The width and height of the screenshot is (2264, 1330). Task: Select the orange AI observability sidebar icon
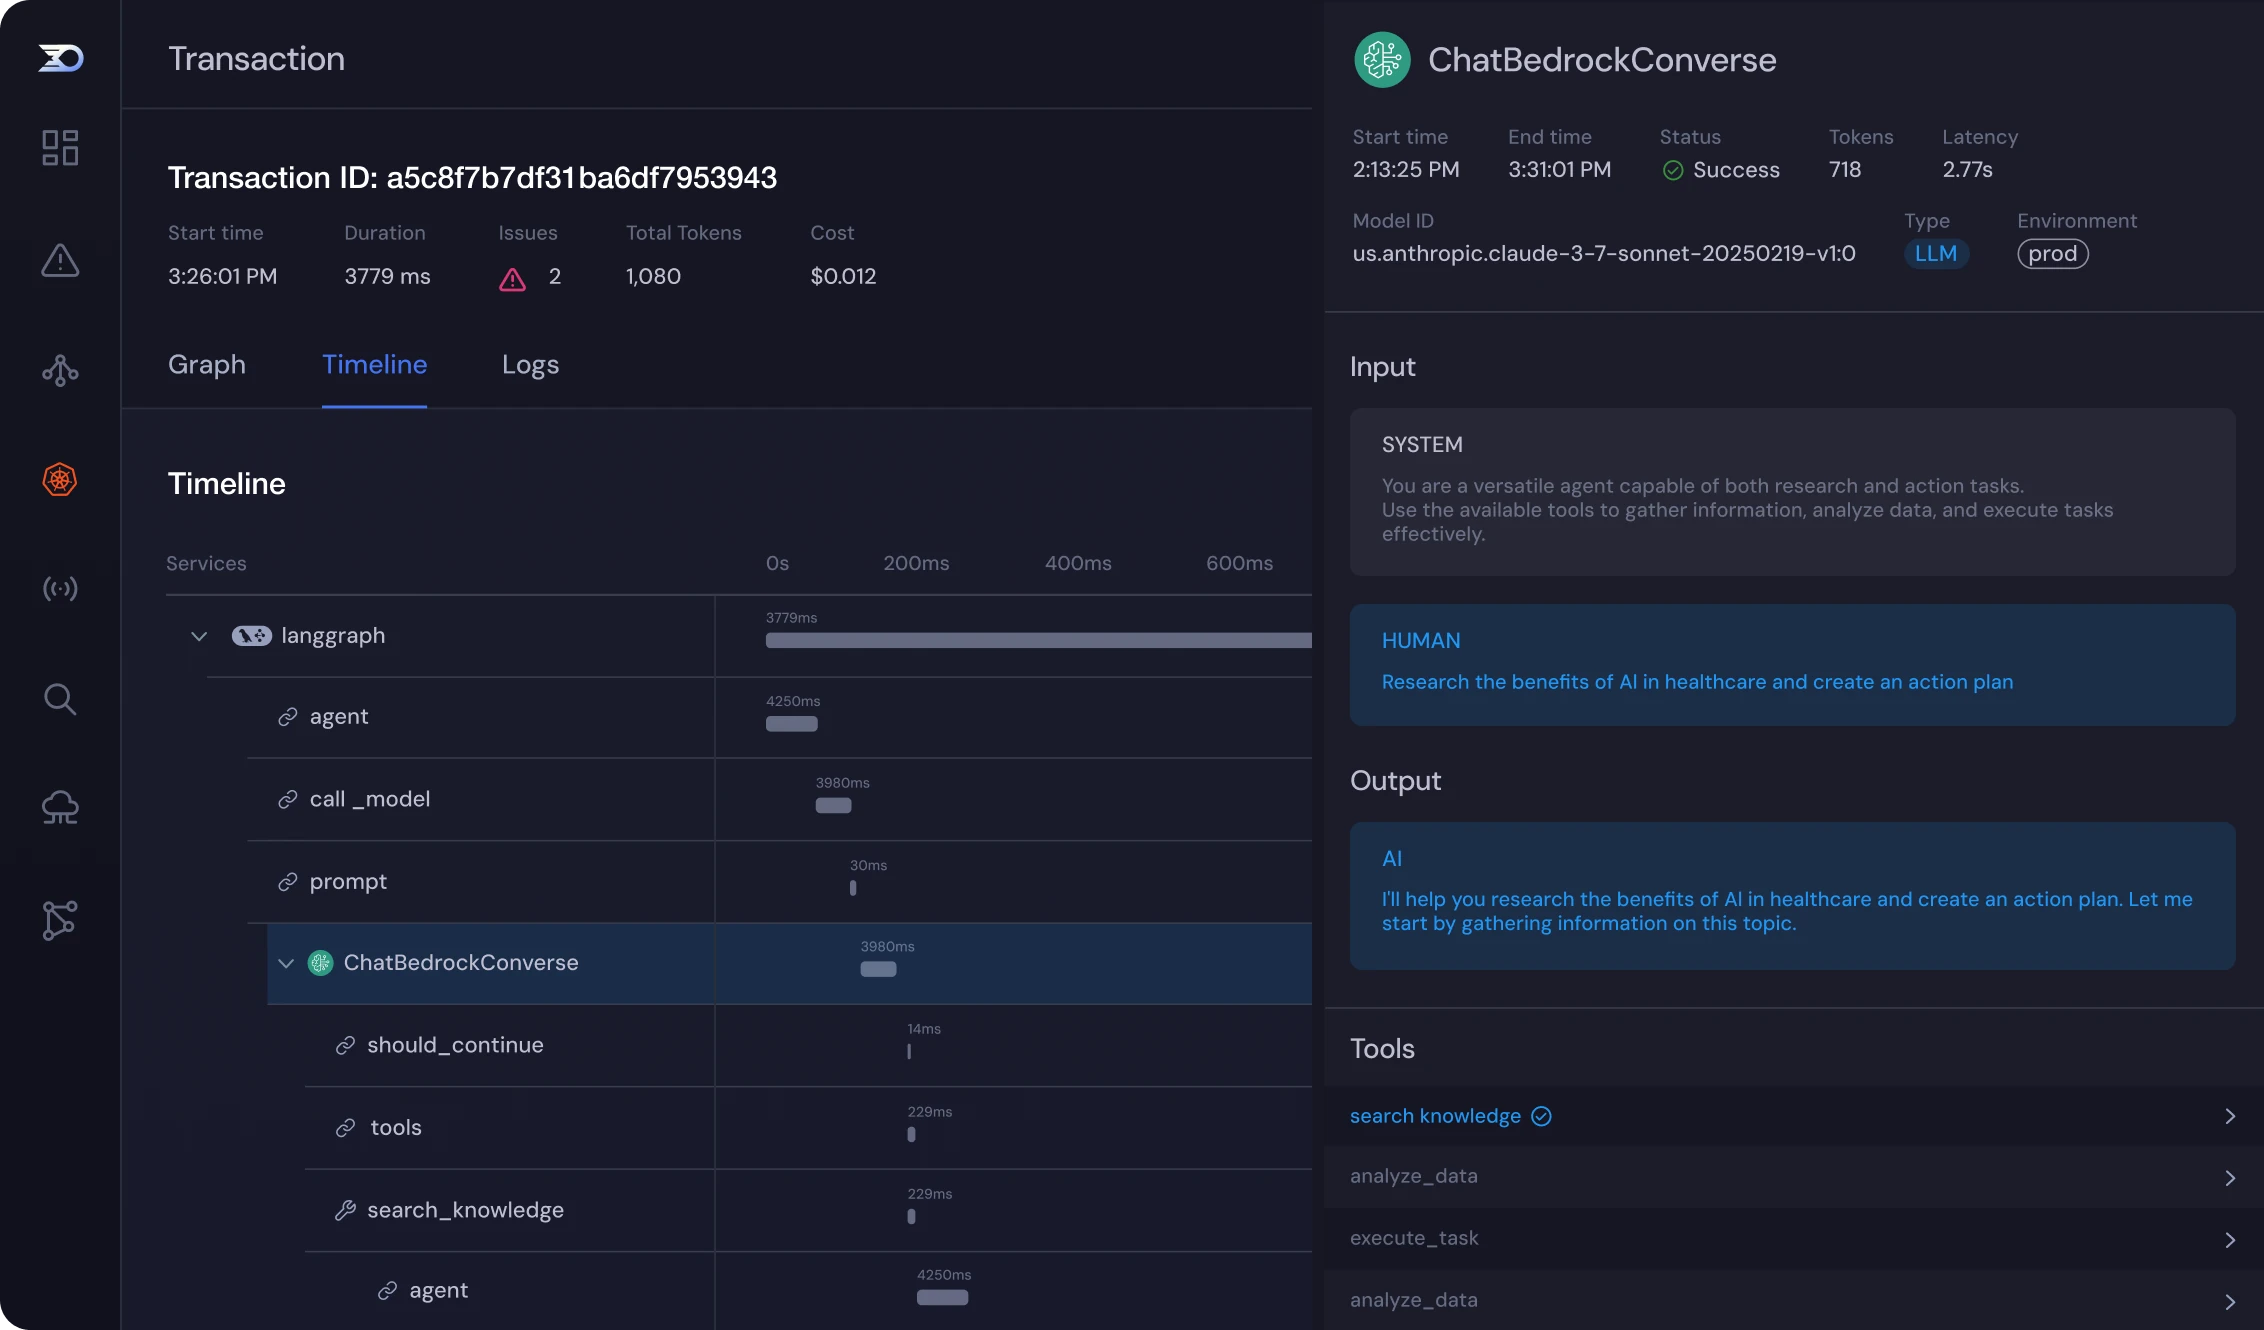point(60,480)
